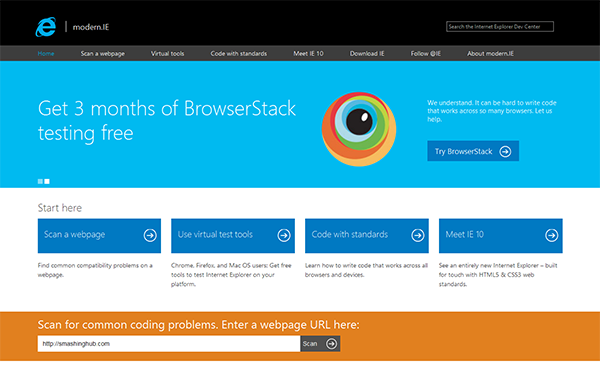
Task: Click 'Find common compatibility problems' description text
Action: click(x=95, y=270)
